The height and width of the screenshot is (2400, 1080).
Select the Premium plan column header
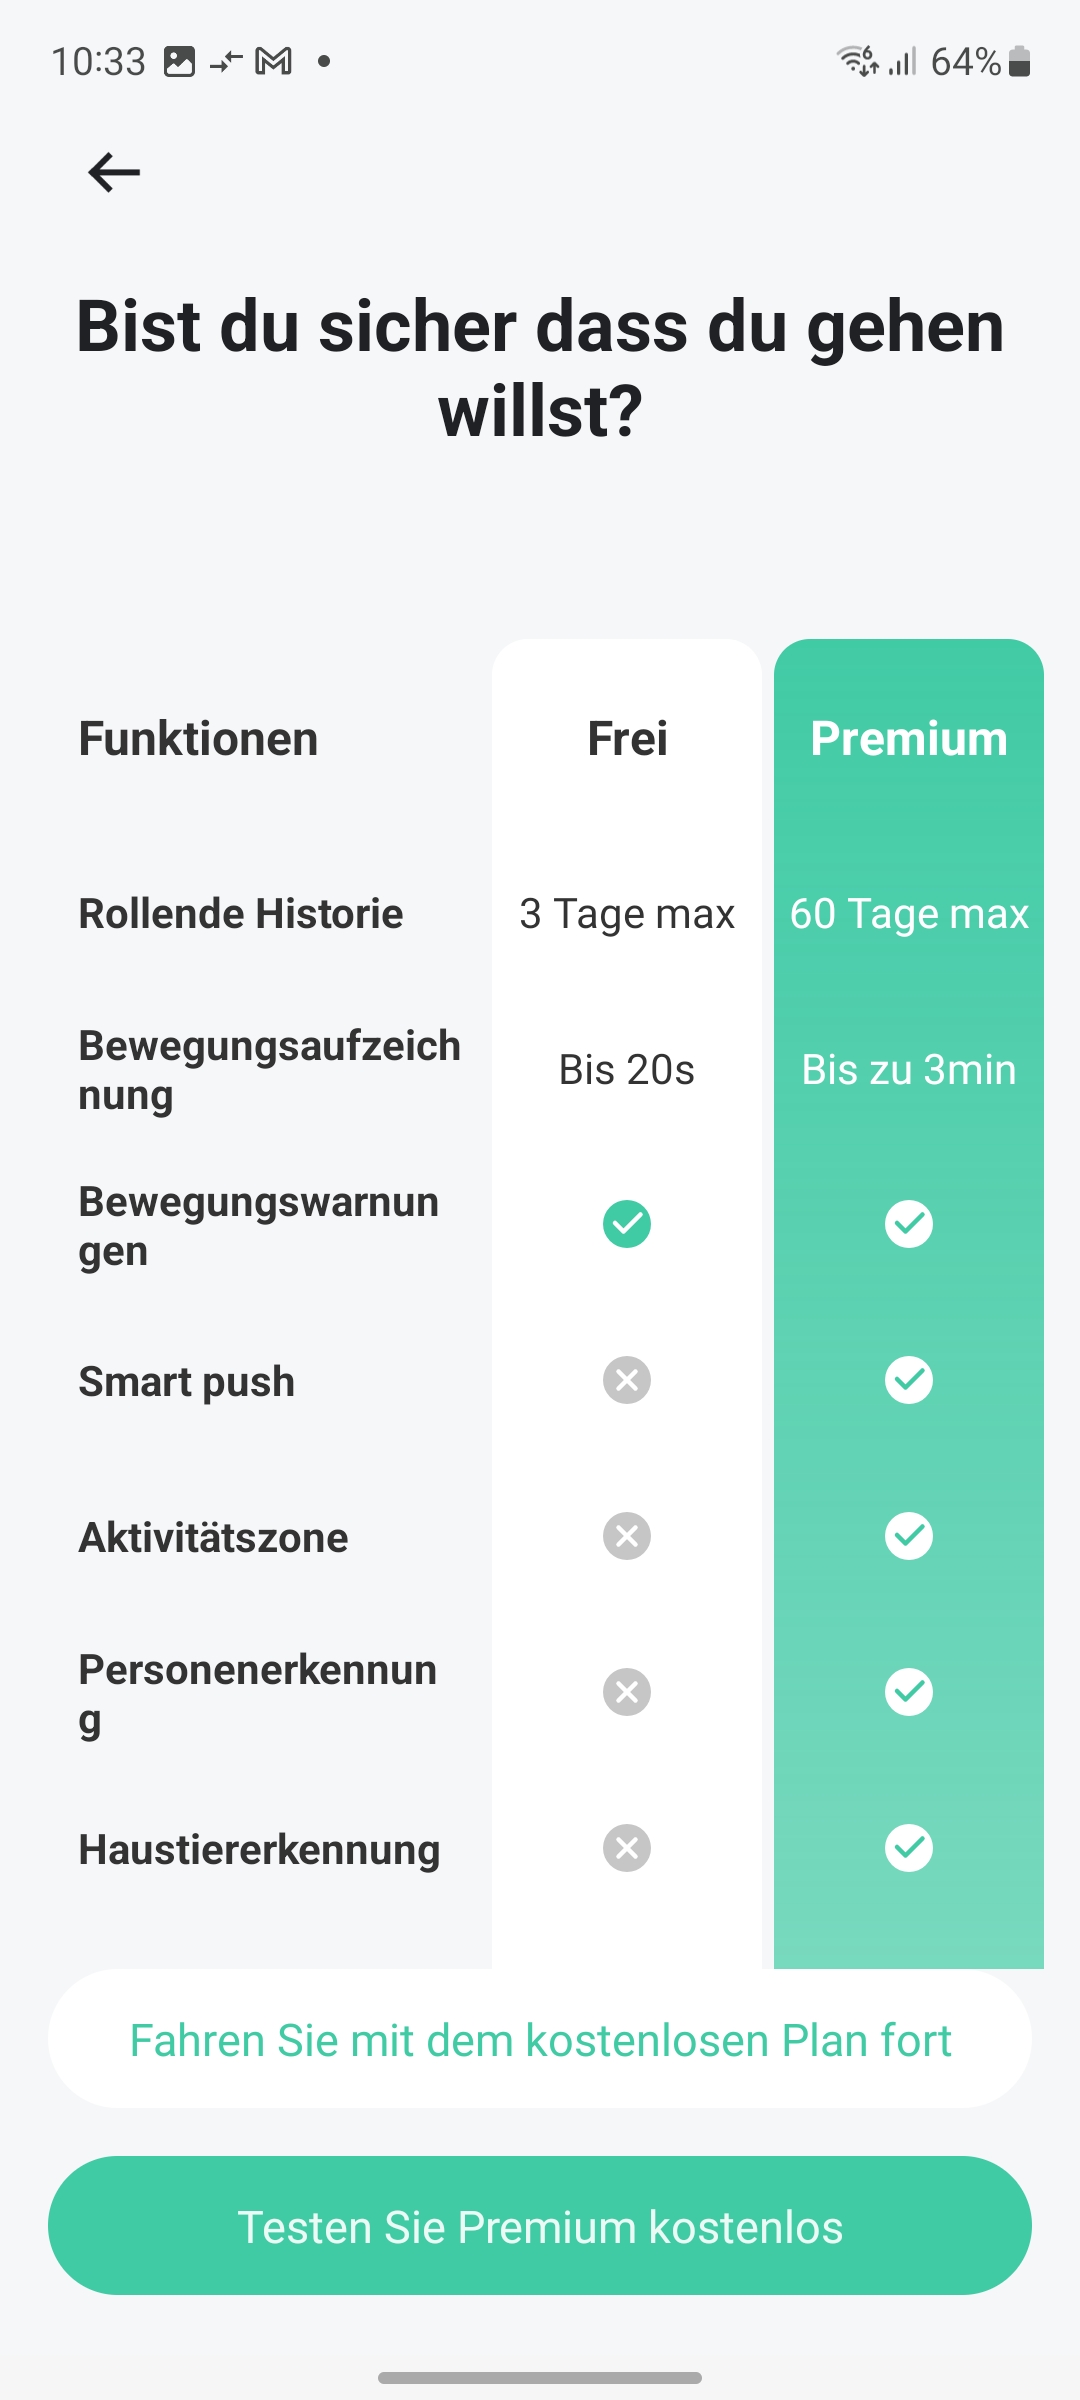[x=909, y=739]
